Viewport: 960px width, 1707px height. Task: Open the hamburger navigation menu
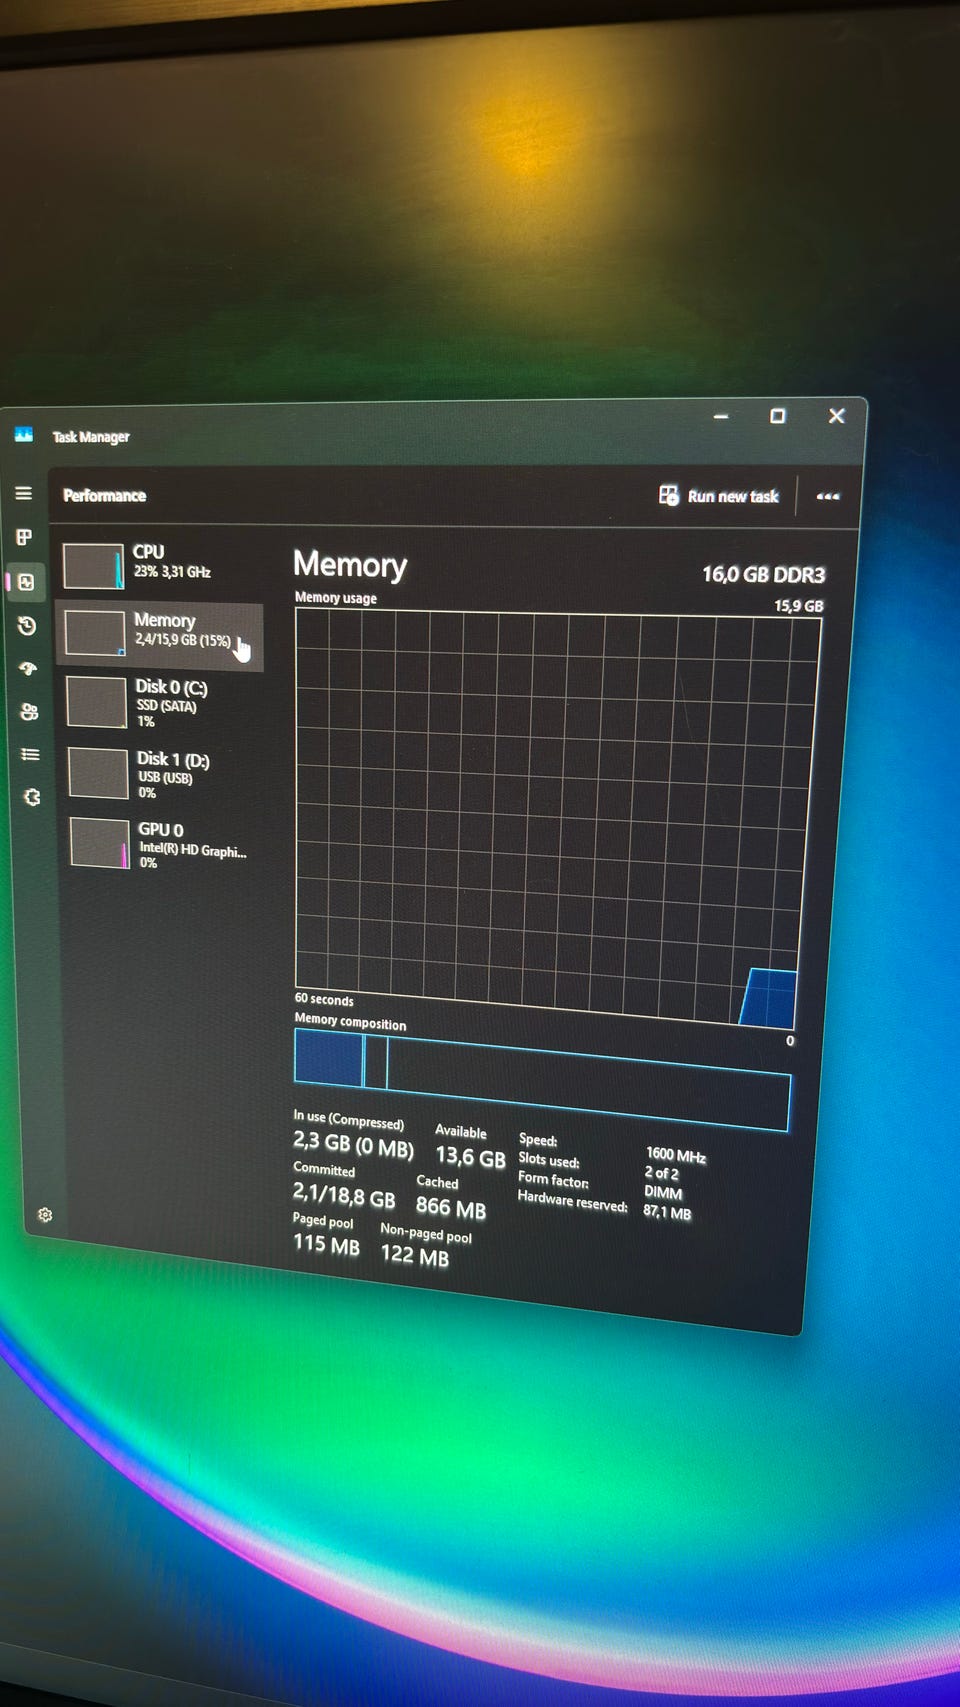tap(23, 493)
